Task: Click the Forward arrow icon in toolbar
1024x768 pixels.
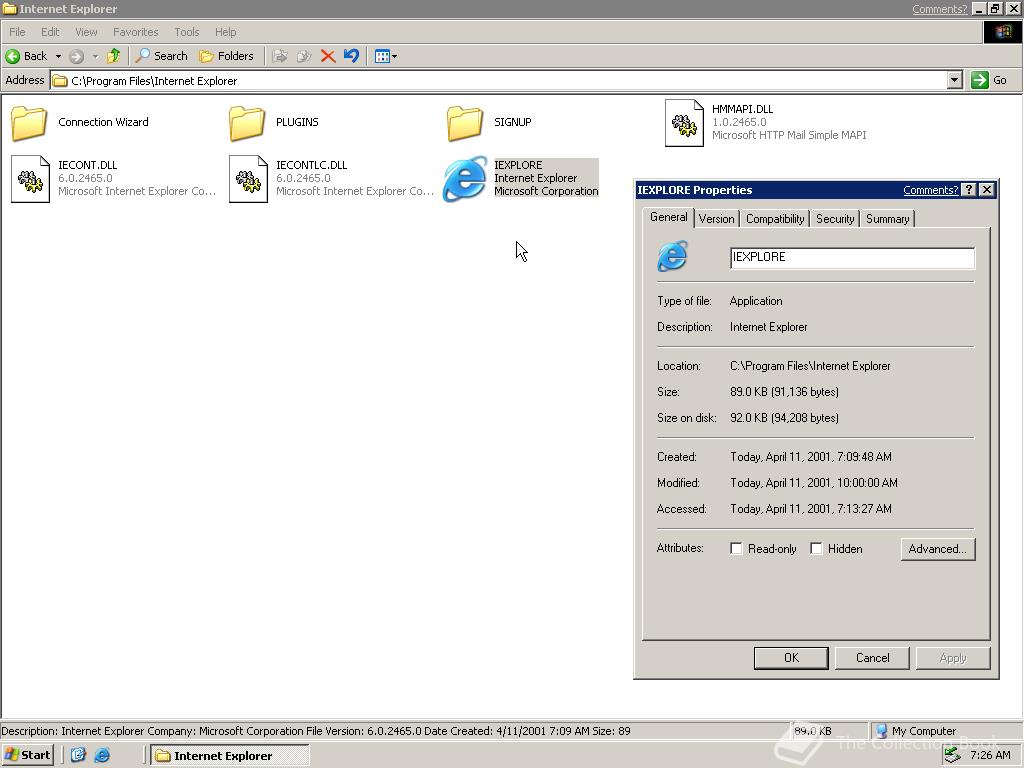Action: [76, 56]
